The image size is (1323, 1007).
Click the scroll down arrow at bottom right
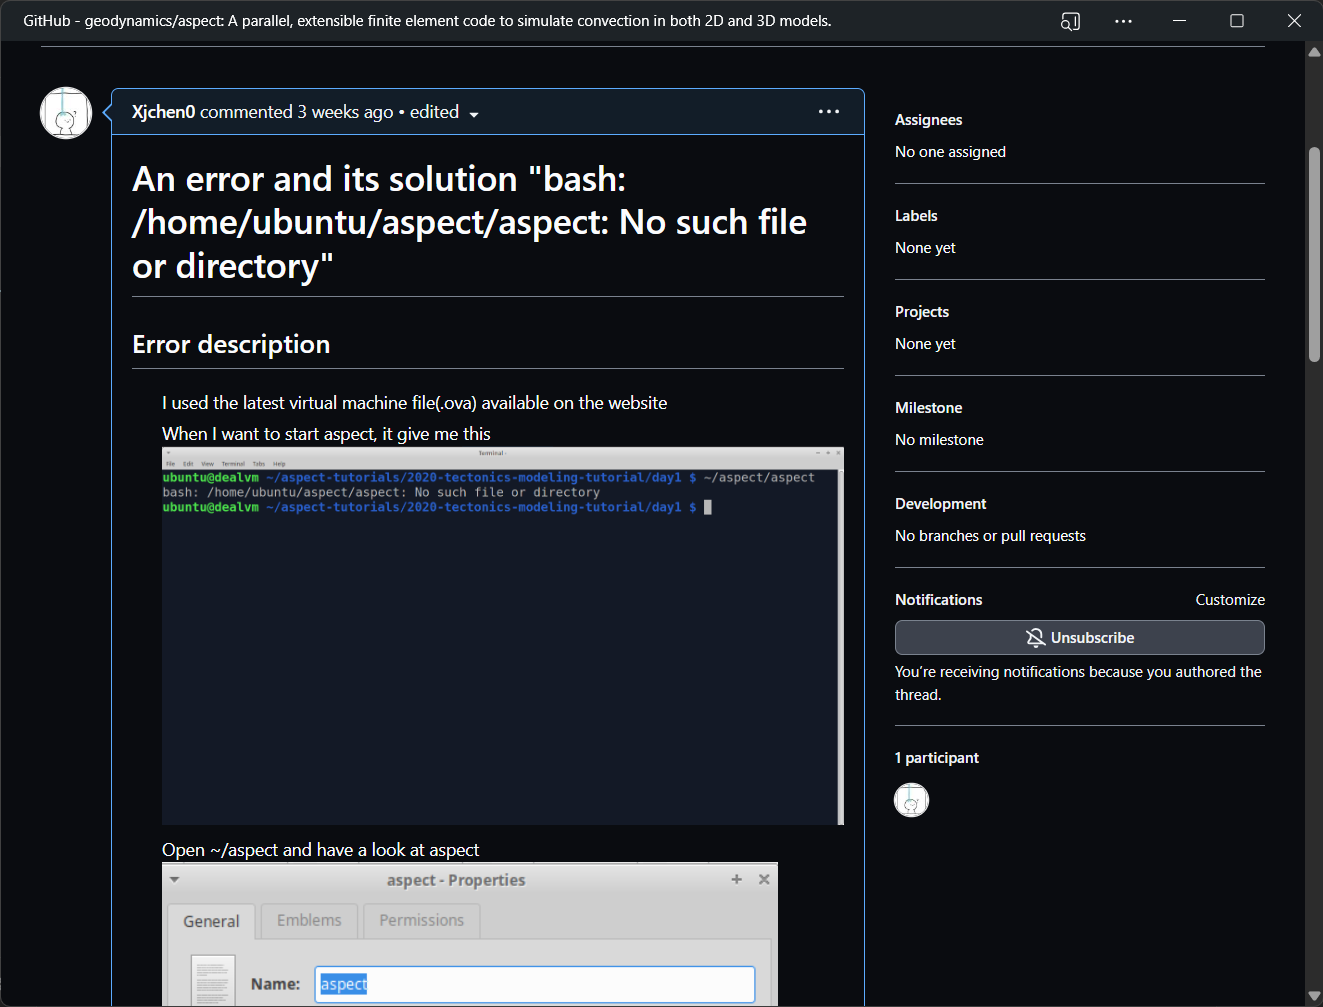(x=1314, y=995)
